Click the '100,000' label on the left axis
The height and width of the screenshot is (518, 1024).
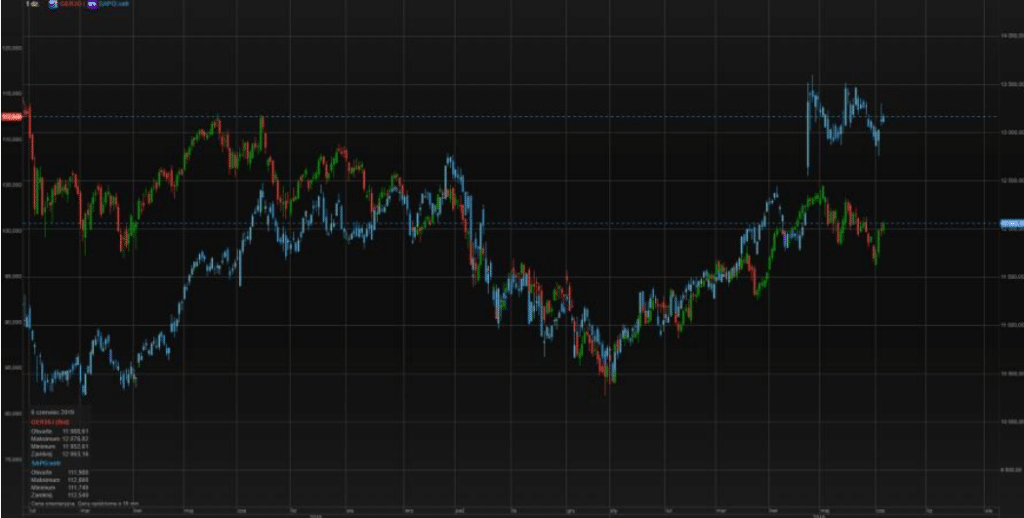tap(13, 231)
